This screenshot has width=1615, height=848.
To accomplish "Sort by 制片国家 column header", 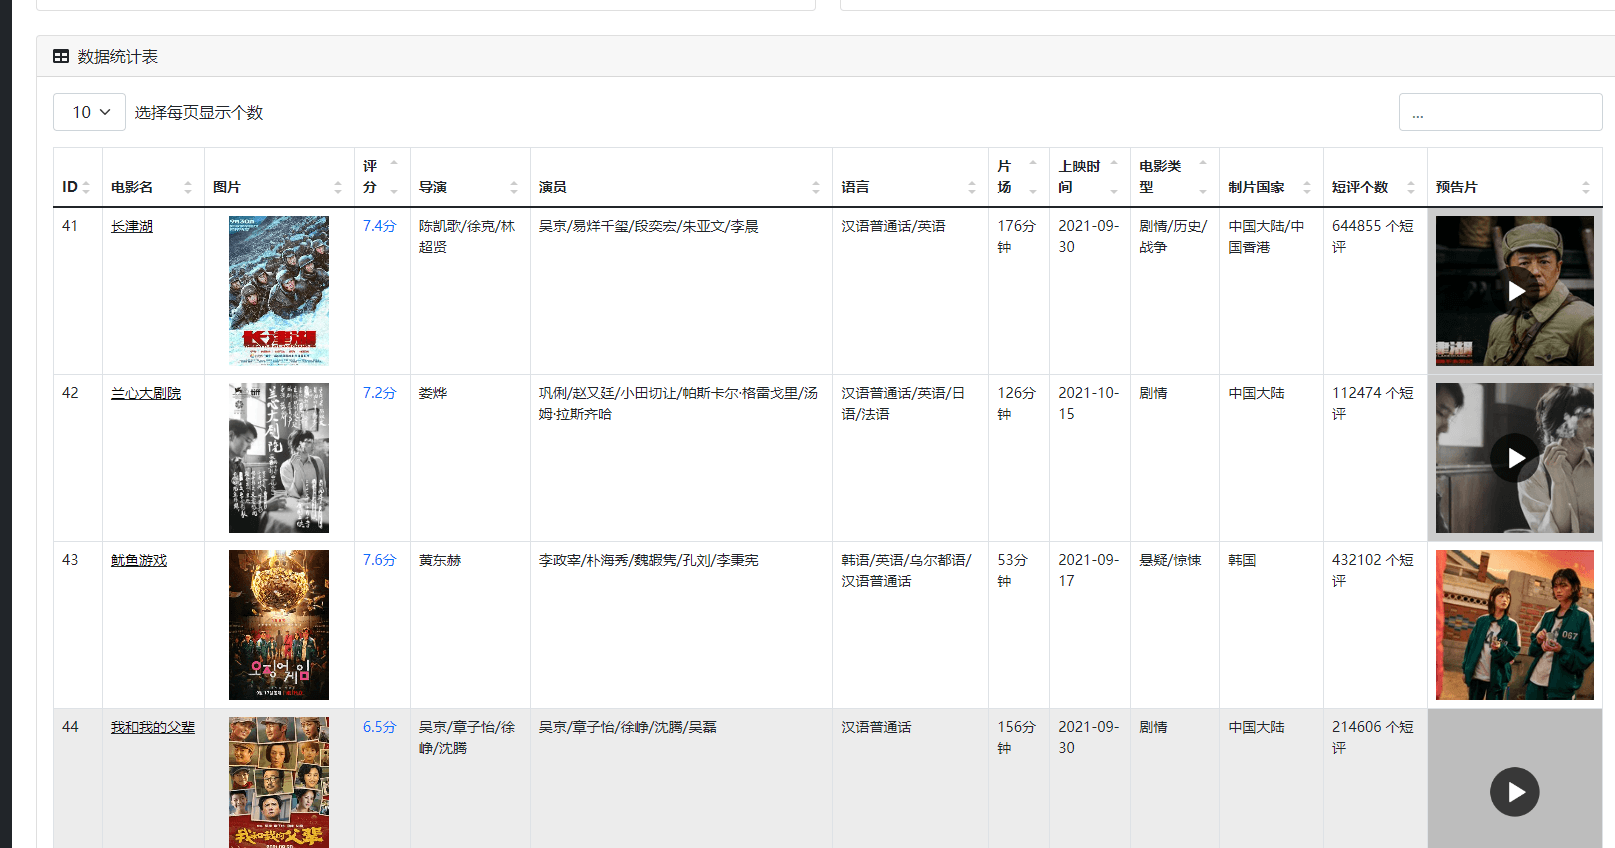I will click(1271, 178).
